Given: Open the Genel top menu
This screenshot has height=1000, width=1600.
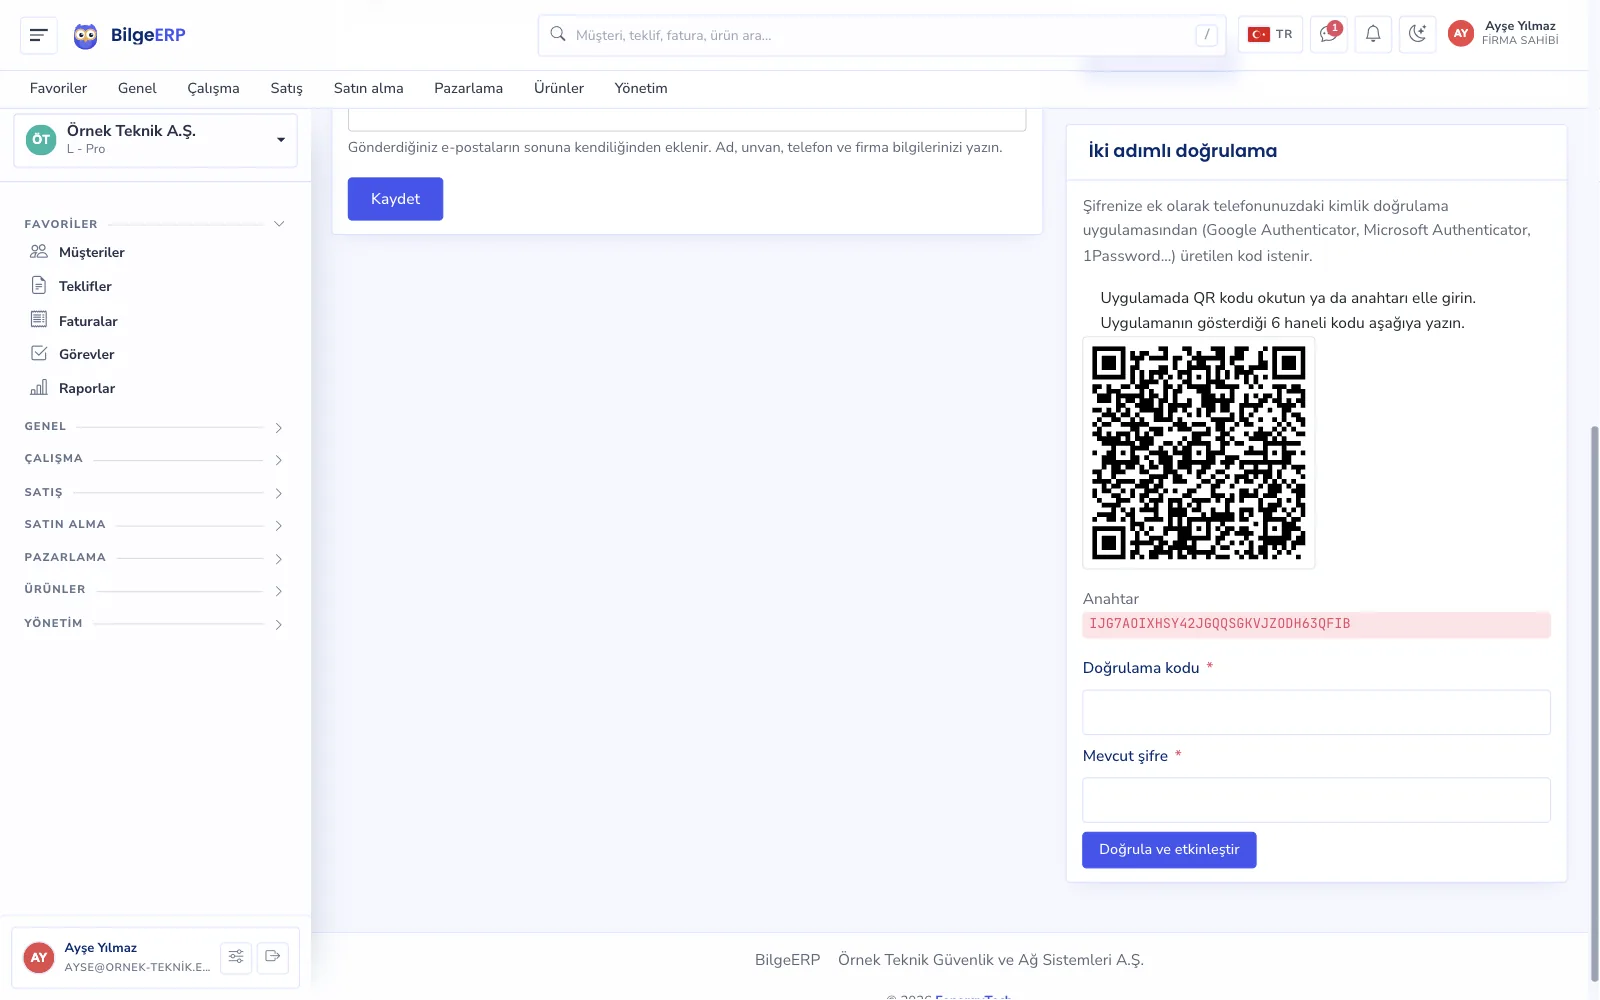Looking at the screenshot, I should click(137, 88).
